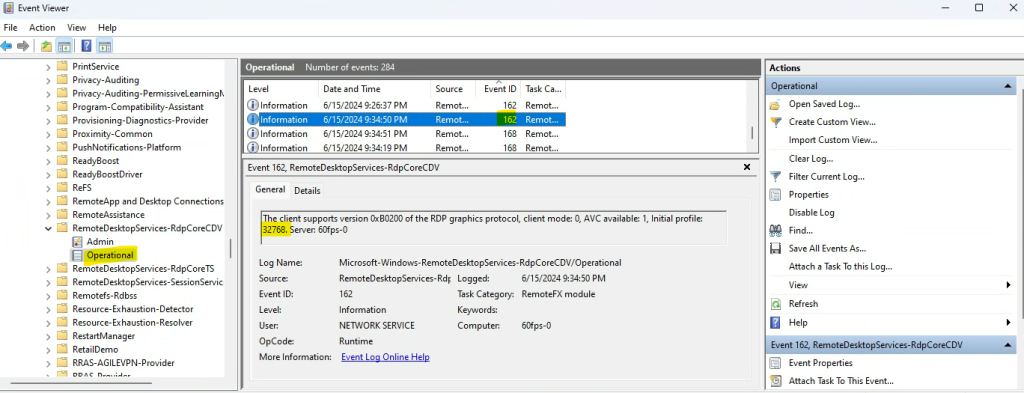This screenshot has width=1024, height=393.
Task: Click the Up one level folder icon
Action: point(46,46)
